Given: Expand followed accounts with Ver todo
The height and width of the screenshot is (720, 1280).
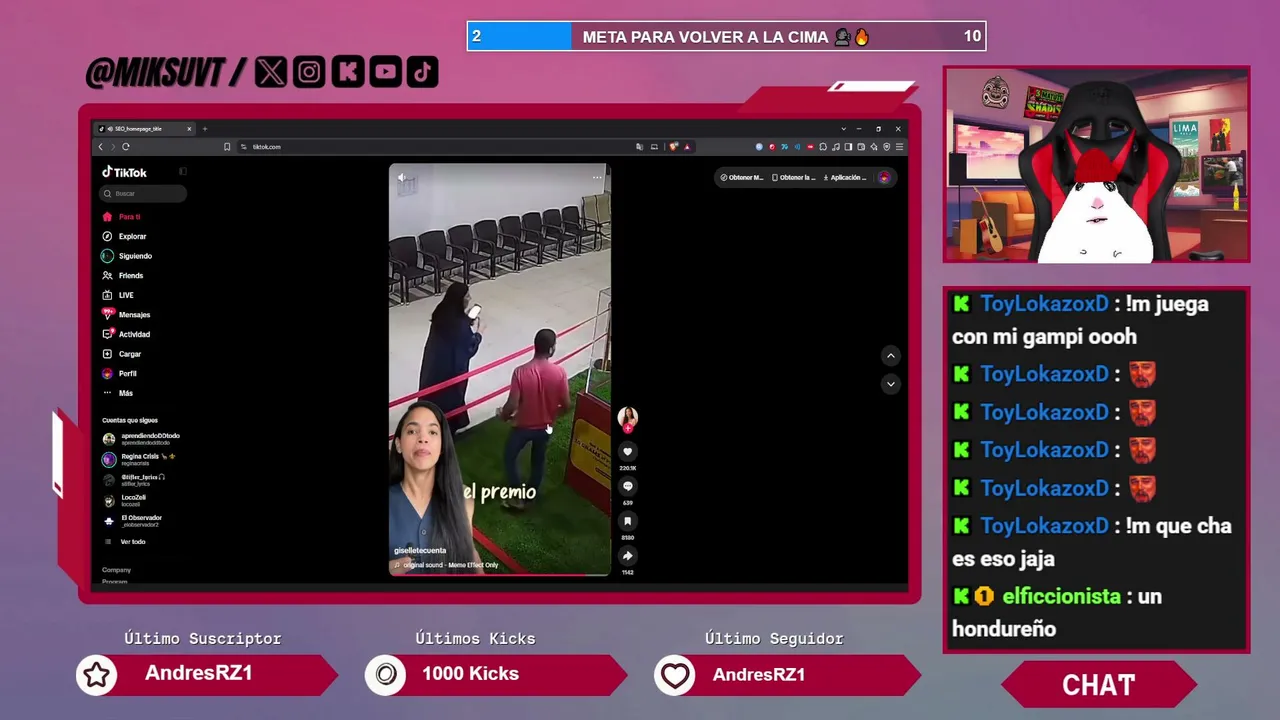Looking at the screenshot, I should click(126, 542).
